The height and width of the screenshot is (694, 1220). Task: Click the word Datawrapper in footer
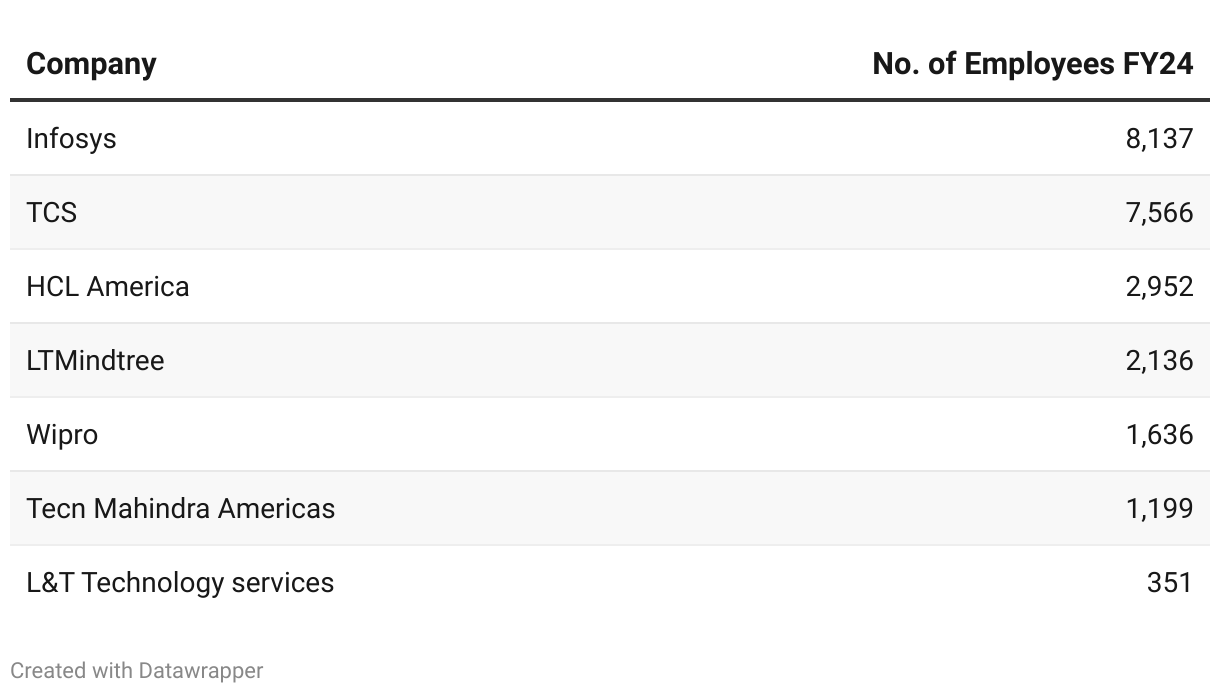click(200, 670)
